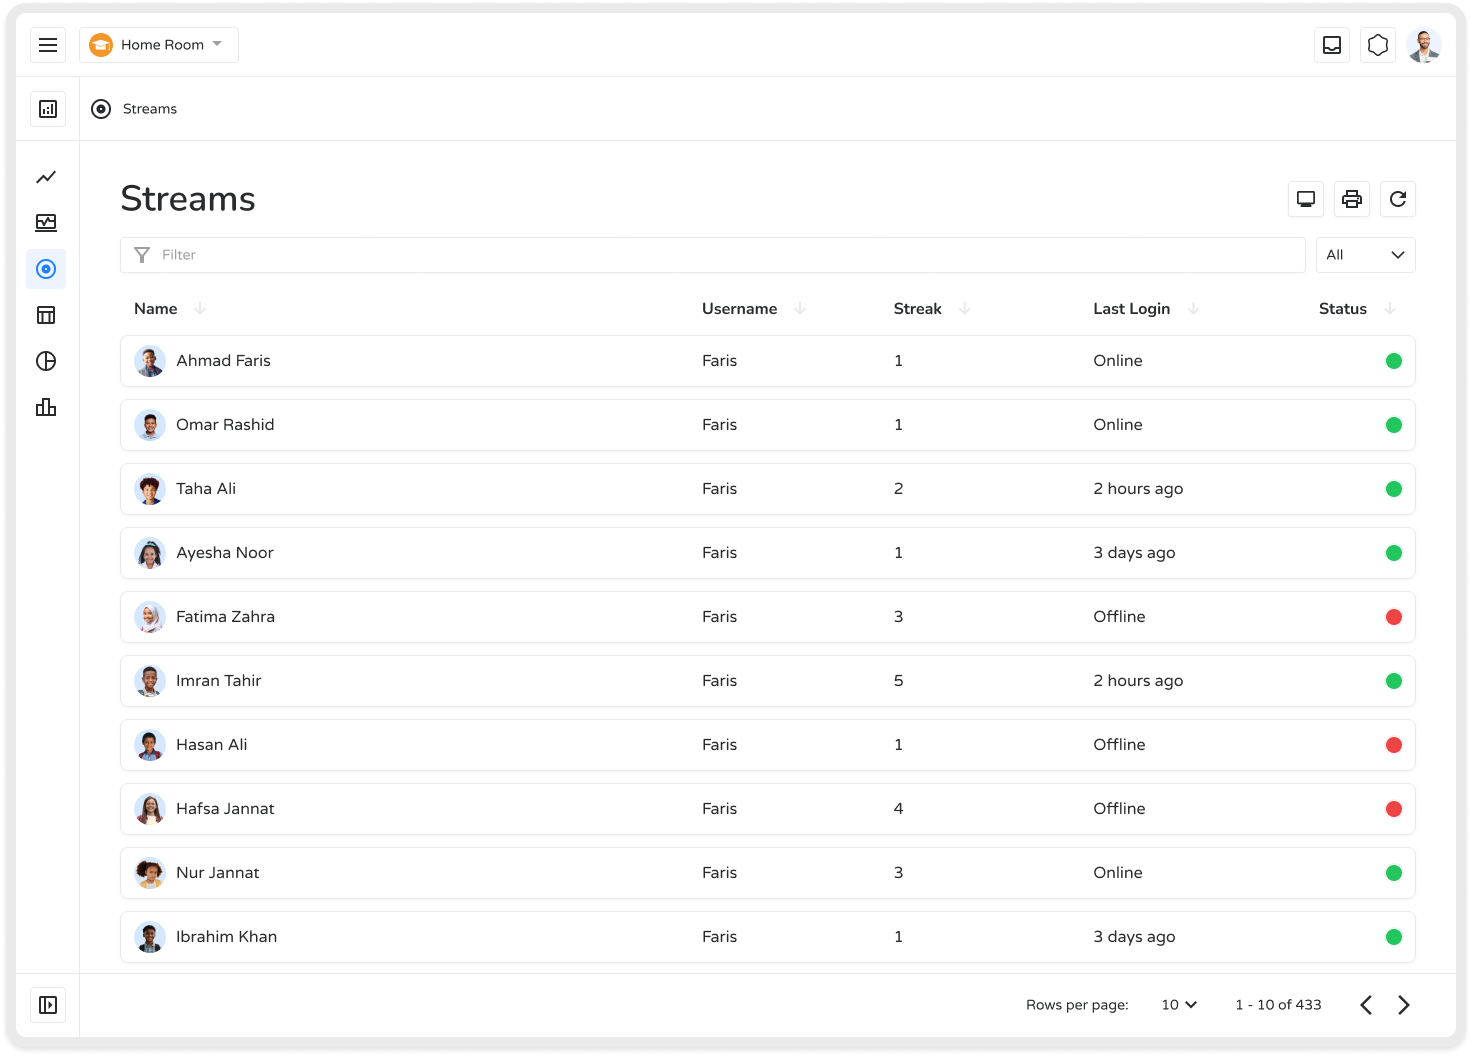Toggle Ahmad Faris's green status indicator
This screenshot has height=1056, width=1472.
(x=1393, y=361)
